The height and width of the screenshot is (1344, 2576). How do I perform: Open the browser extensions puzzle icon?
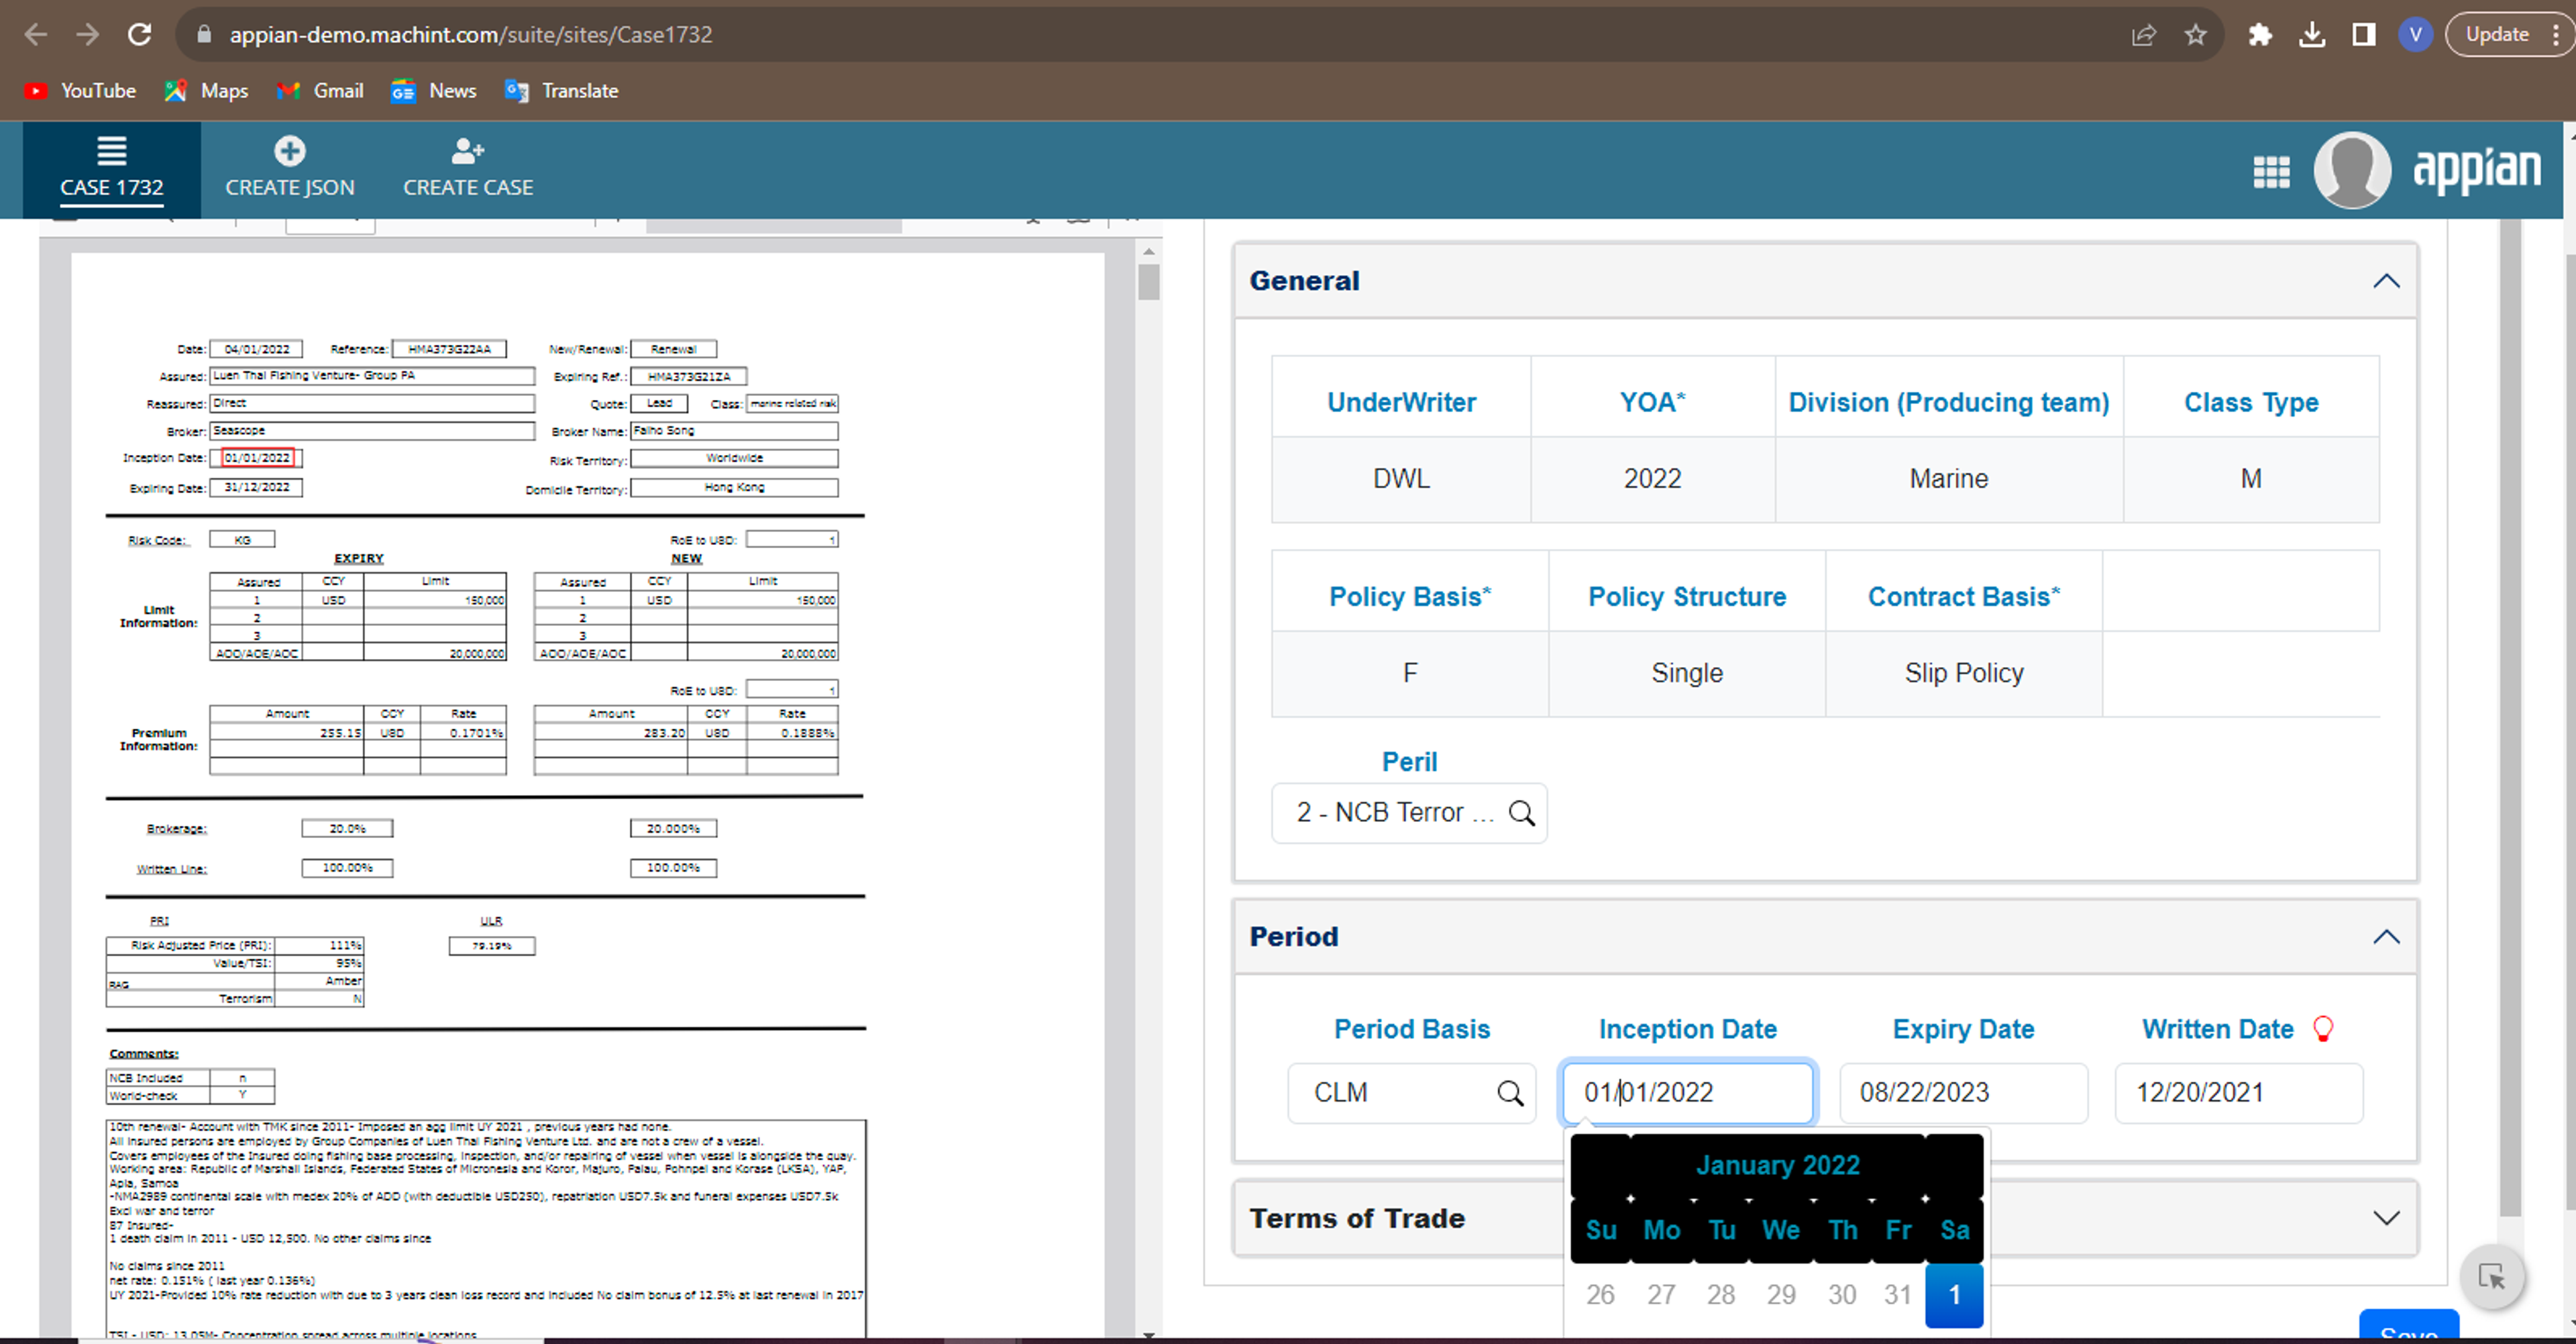(2260, 35)
